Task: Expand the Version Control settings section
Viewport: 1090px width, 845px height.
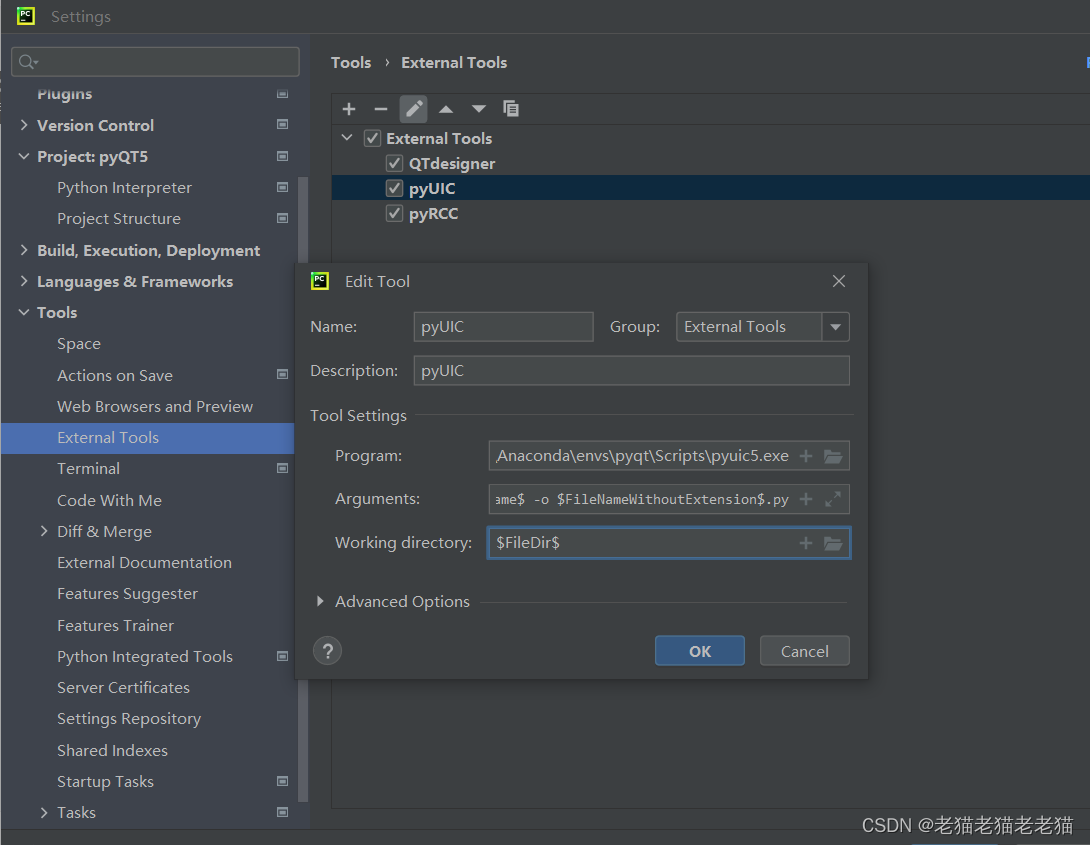Action: point(24,125)
